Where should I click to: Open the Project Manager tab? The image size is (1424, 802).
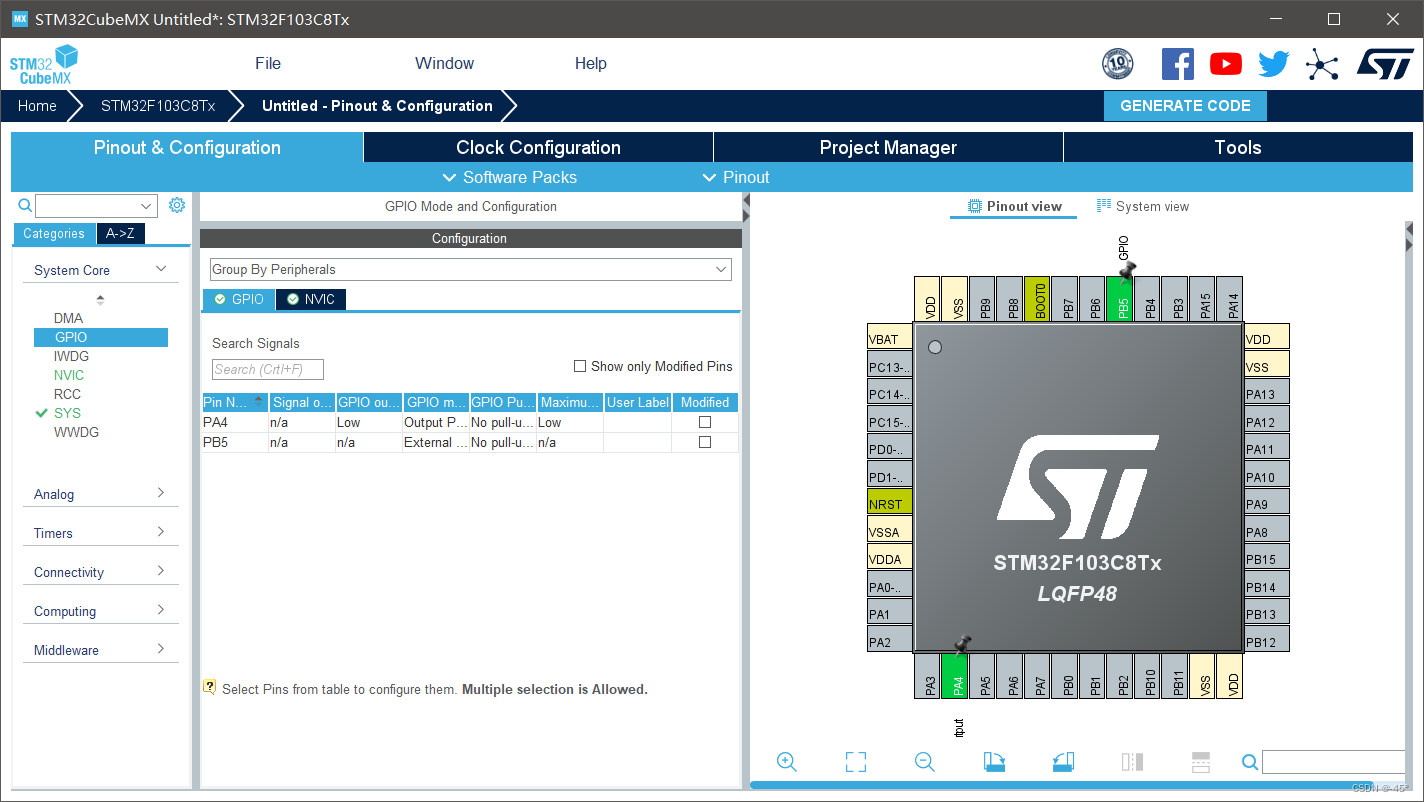(887, 147)
